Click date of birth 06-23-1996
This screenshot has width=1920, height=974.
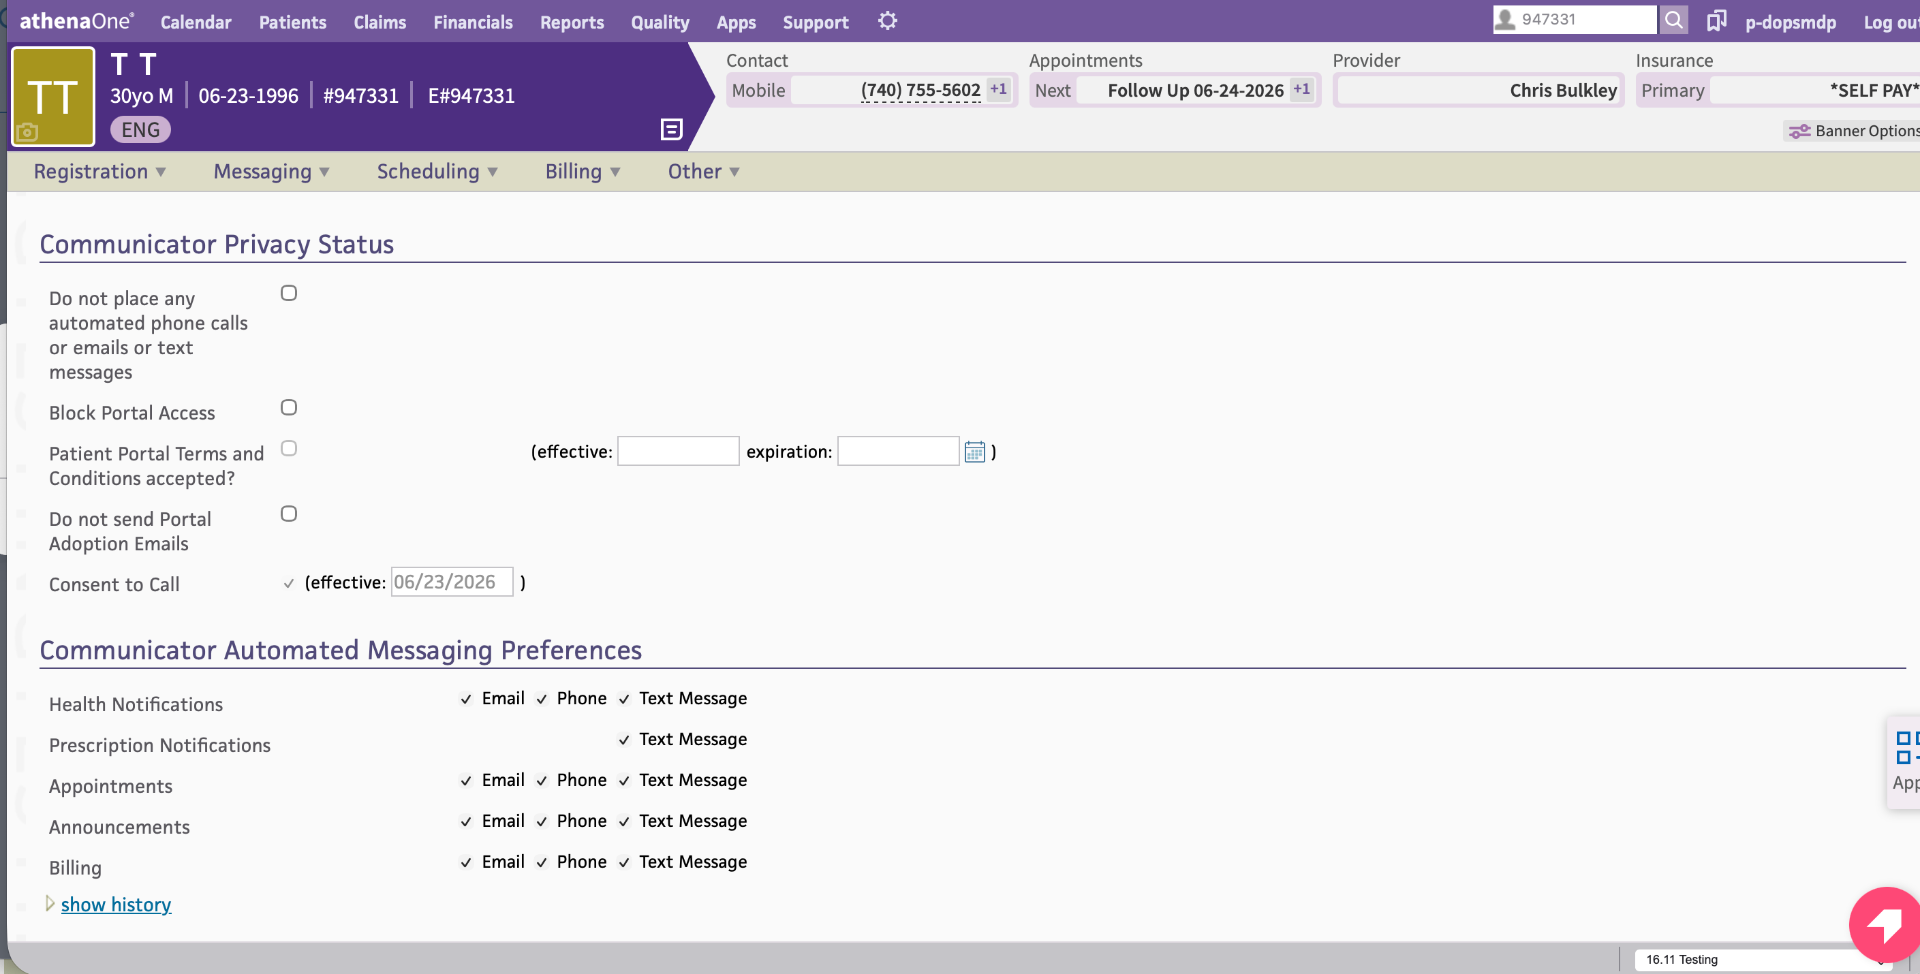pyautogui.click(x=248, y=96)
